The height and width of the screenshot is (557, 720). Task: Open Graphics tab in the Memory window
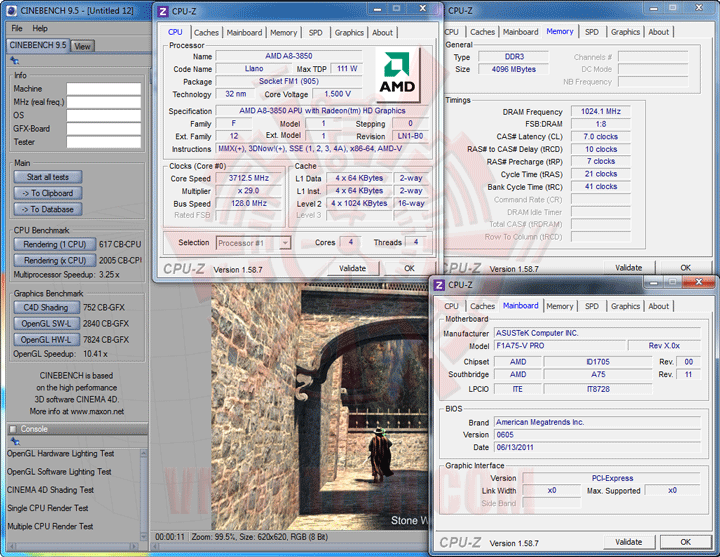[625, 32]
